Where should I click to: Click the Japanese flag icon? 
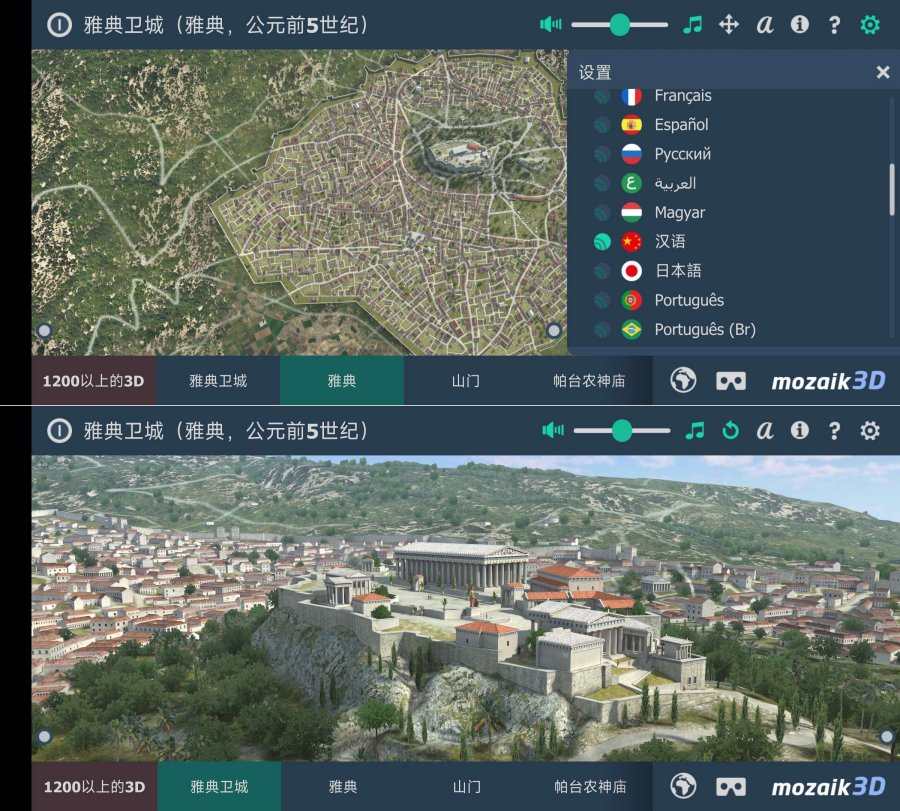pyautogui.click(x=631, y=271)
